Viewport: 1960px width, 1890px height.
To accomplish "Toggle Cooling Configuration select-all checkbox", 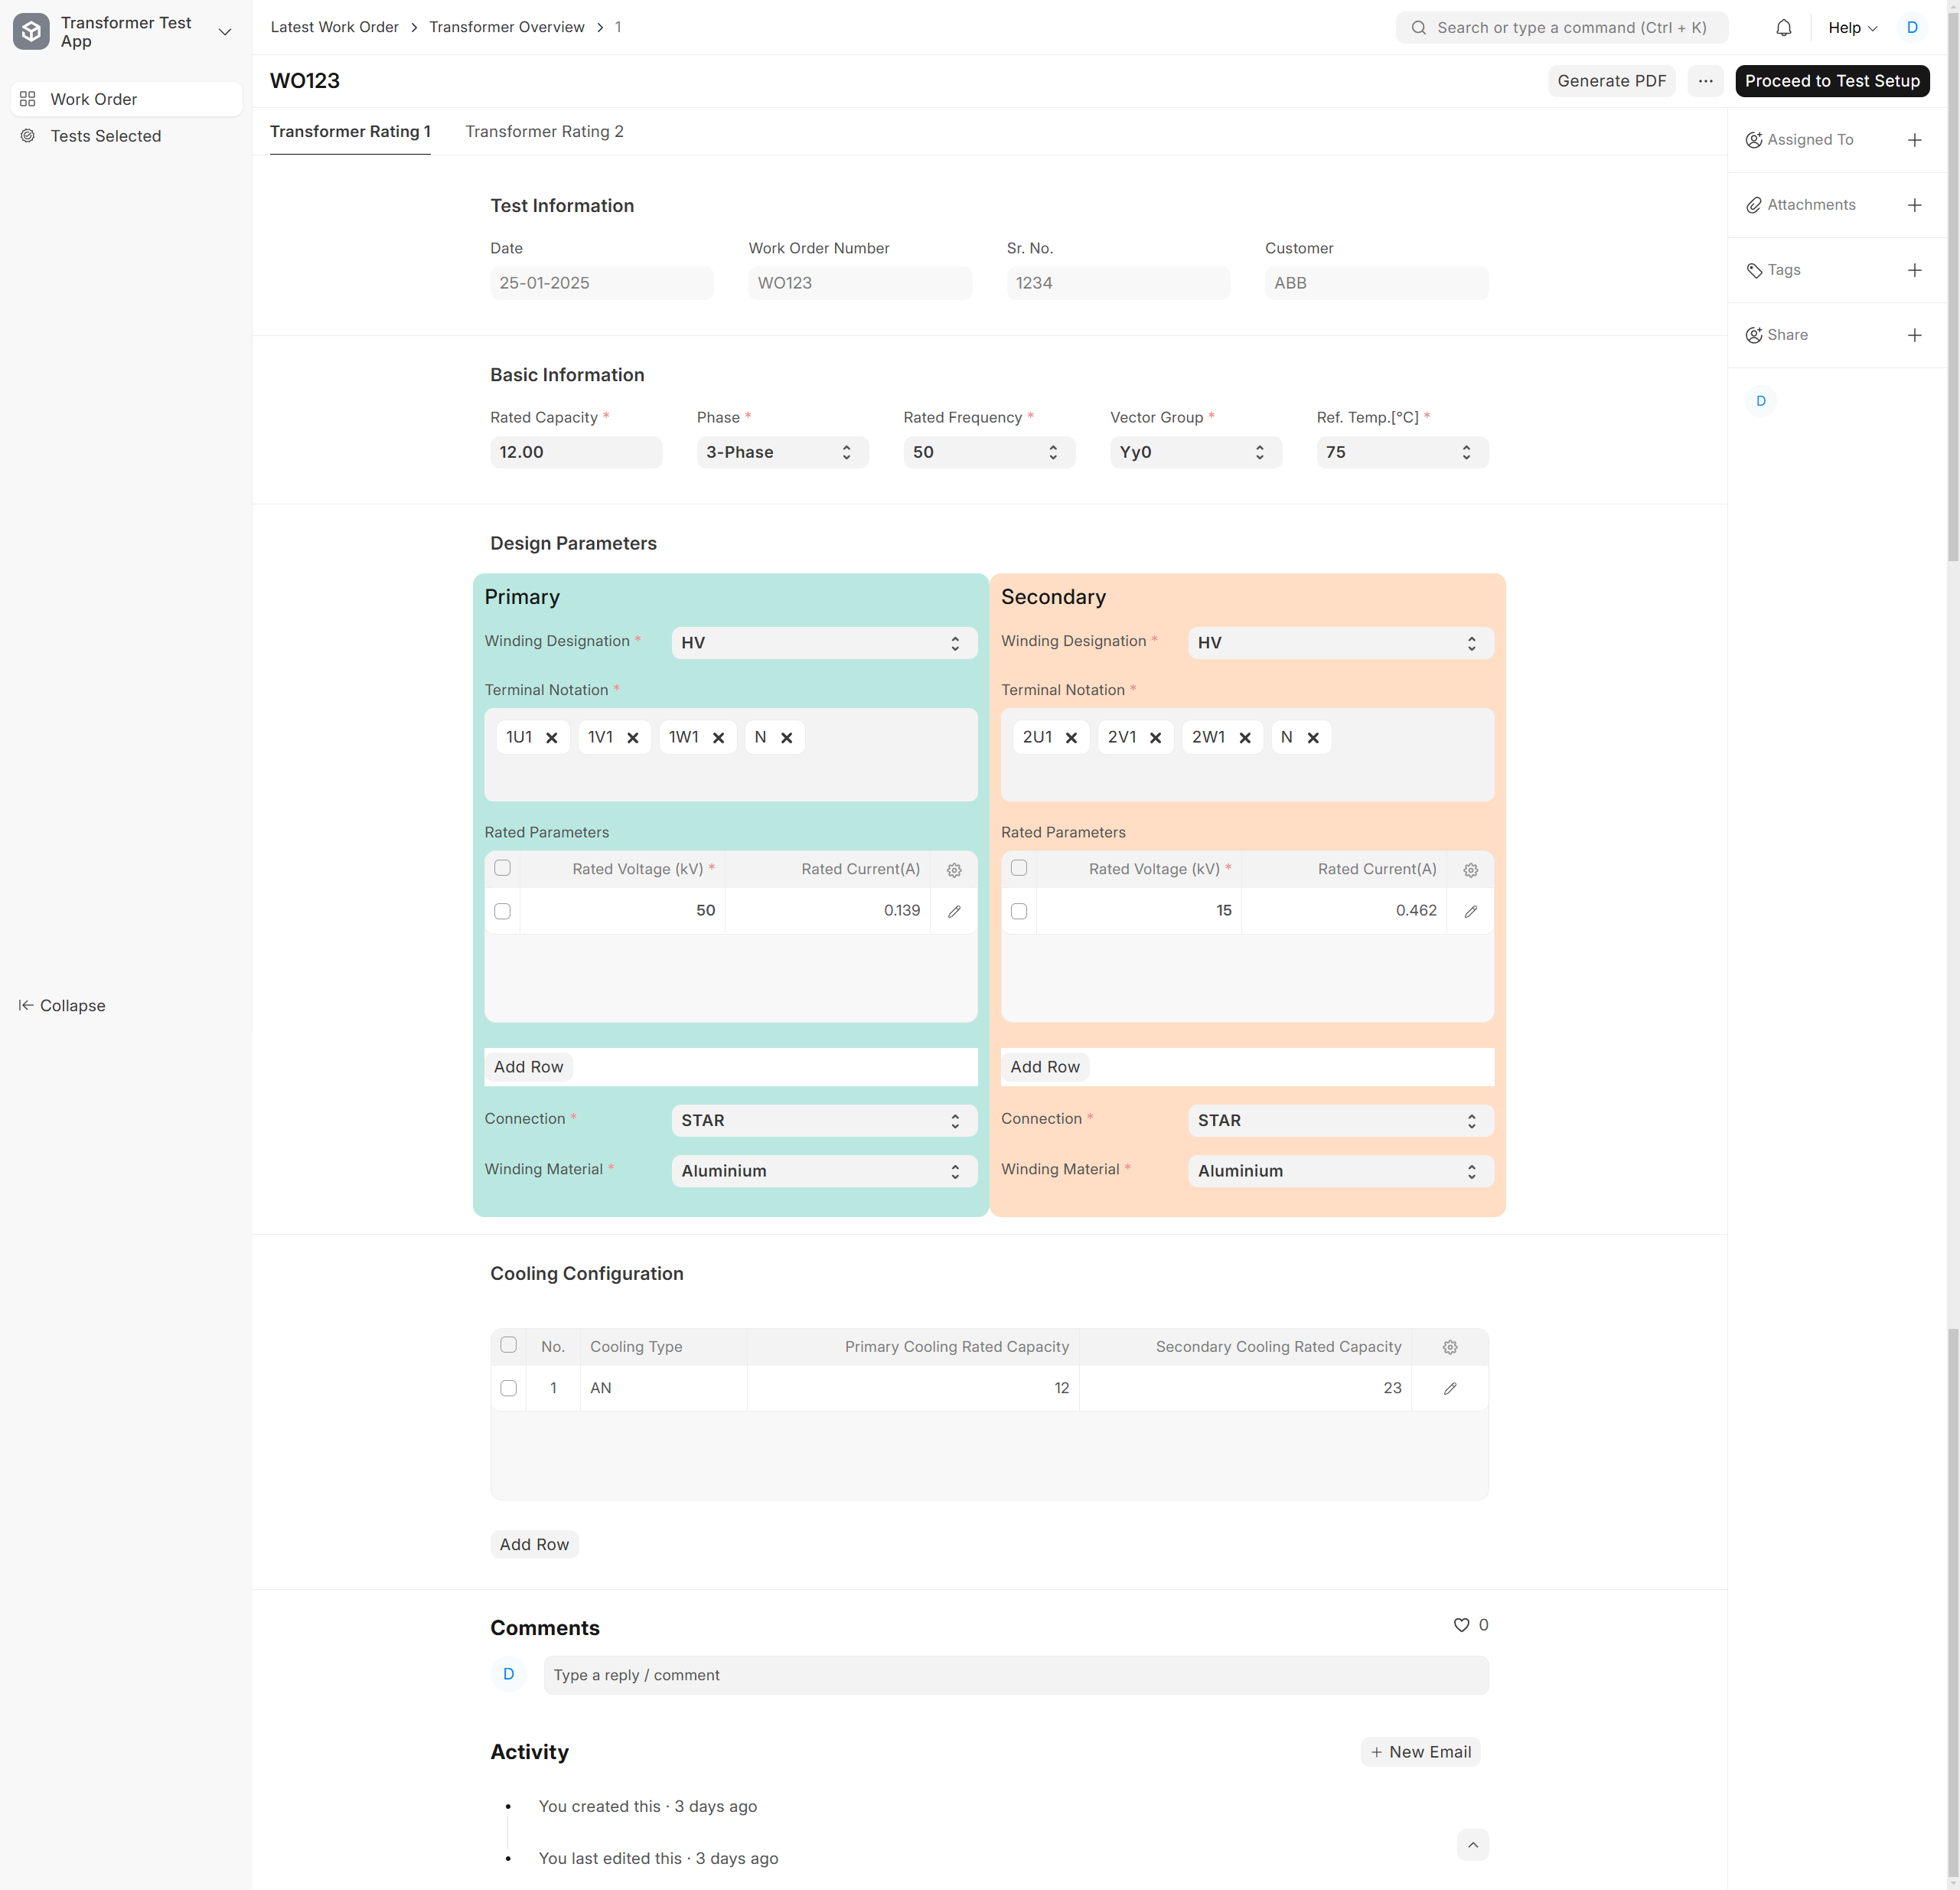I will click(x=508, y=1345).
